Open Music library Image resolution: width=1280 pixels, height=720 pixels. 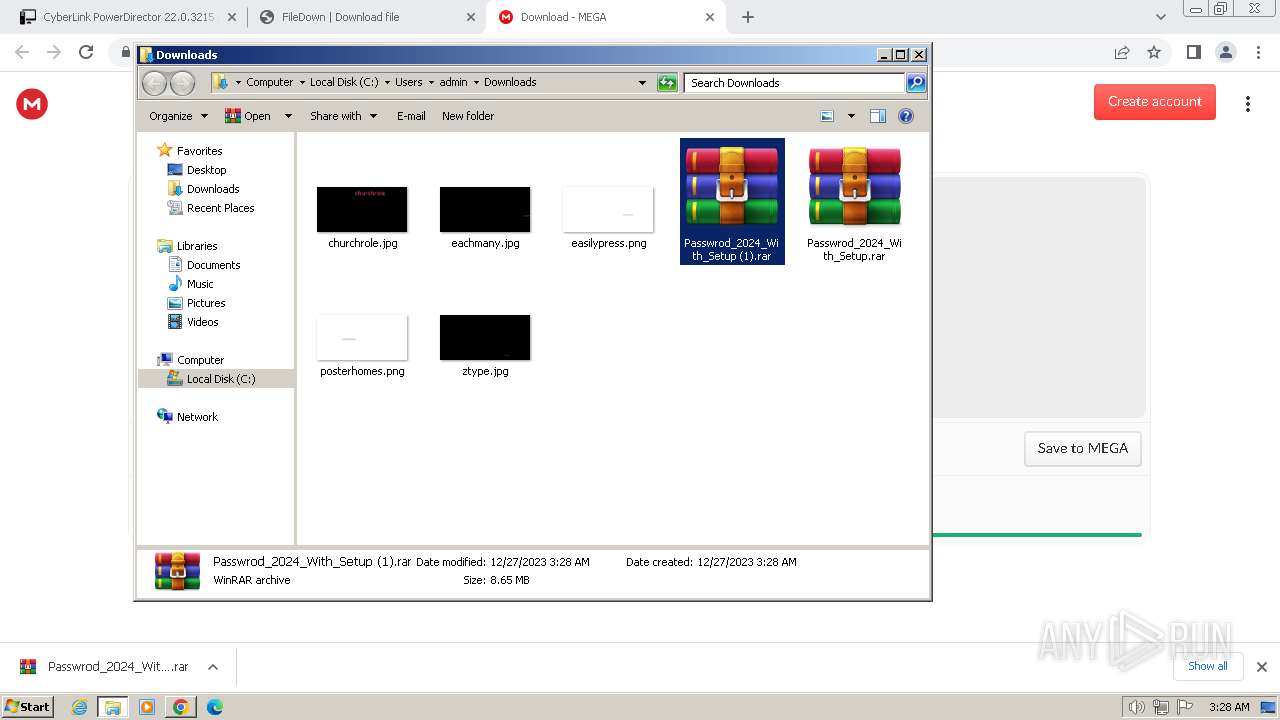point(200,284)
